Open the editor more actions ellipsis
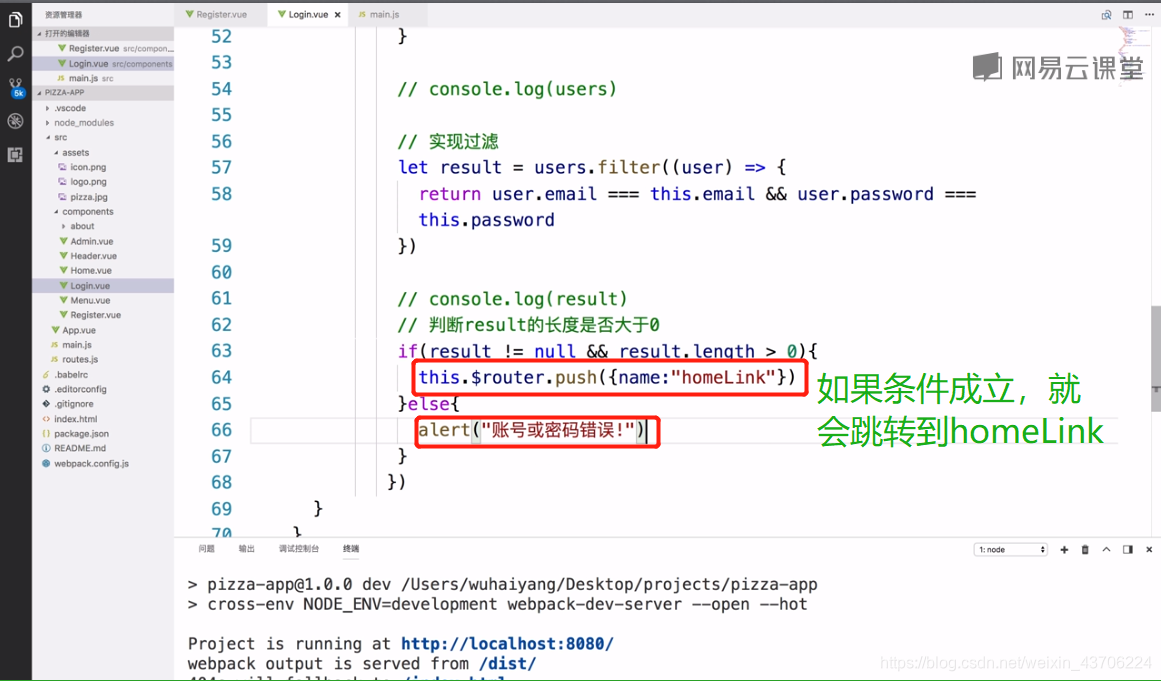Image resolution: width=1161 pixels, height=681 pixels. (x=1149, y=14)
